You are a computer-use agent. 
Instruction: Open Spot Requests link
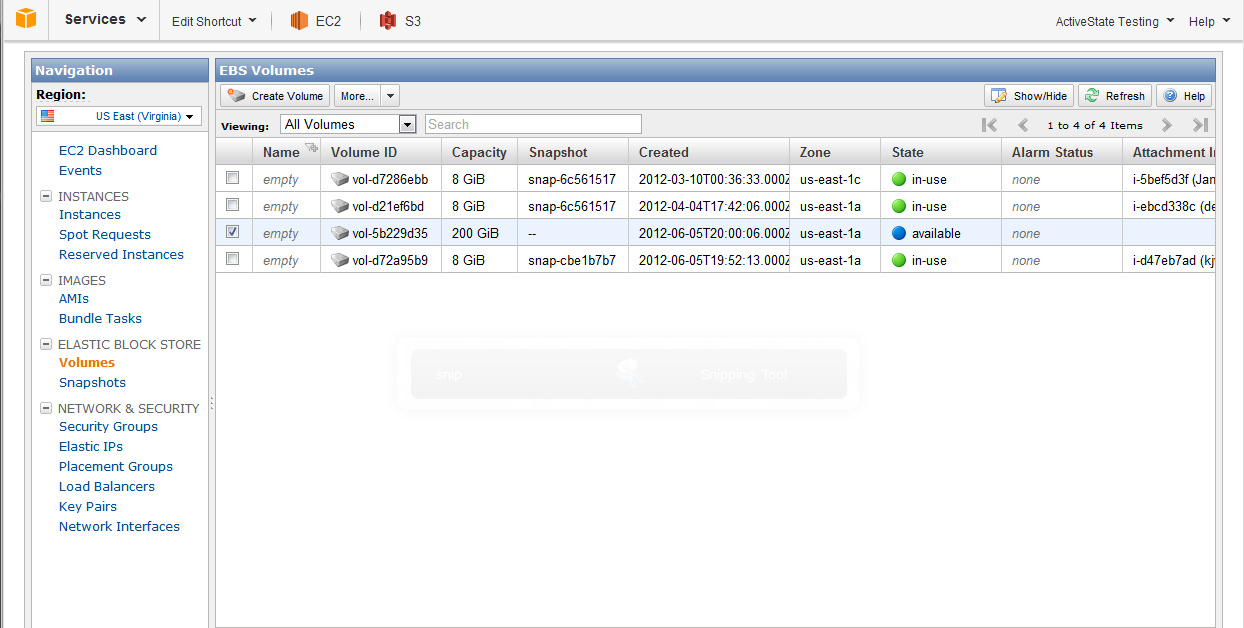click(105, 234)
